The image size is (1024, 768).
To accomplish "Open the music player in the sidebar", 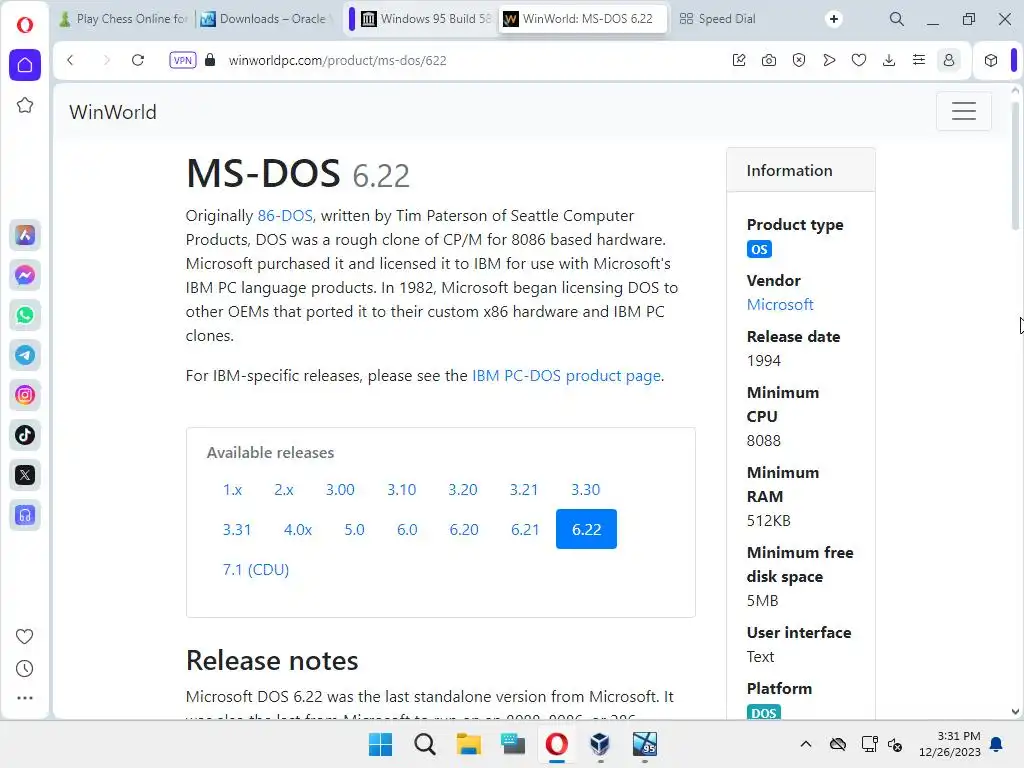I will (x=25, y=515).
